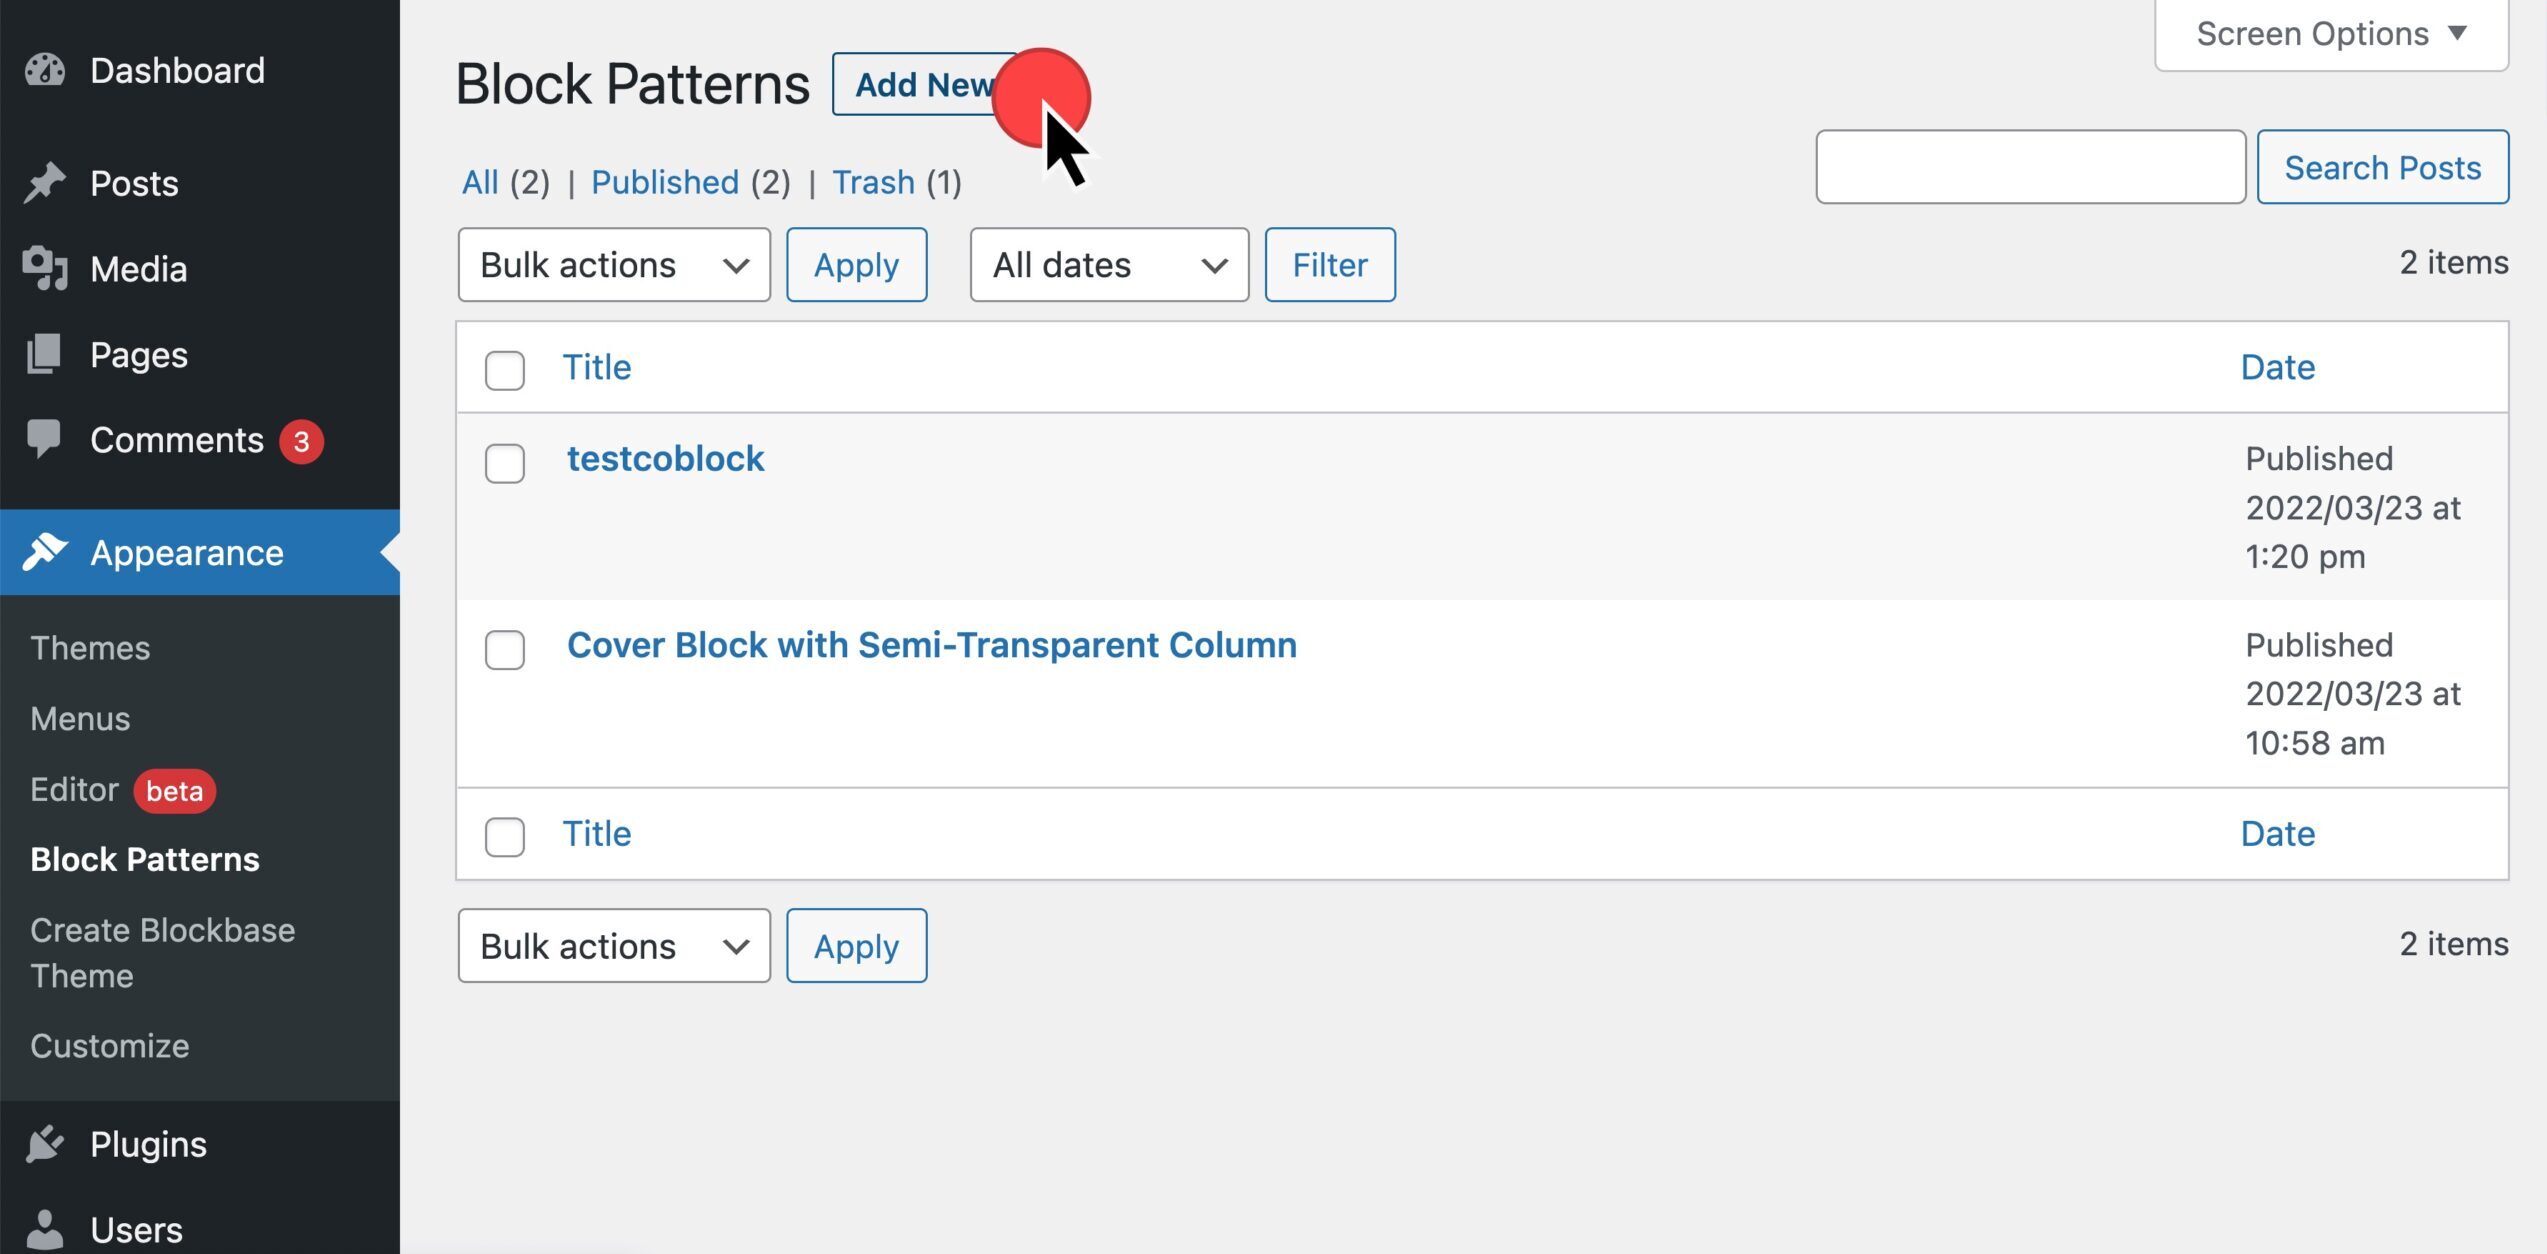Screen dimensions: 2547x1254
Task: Toggle the select-all checkbox in table header
Action: 505,370
